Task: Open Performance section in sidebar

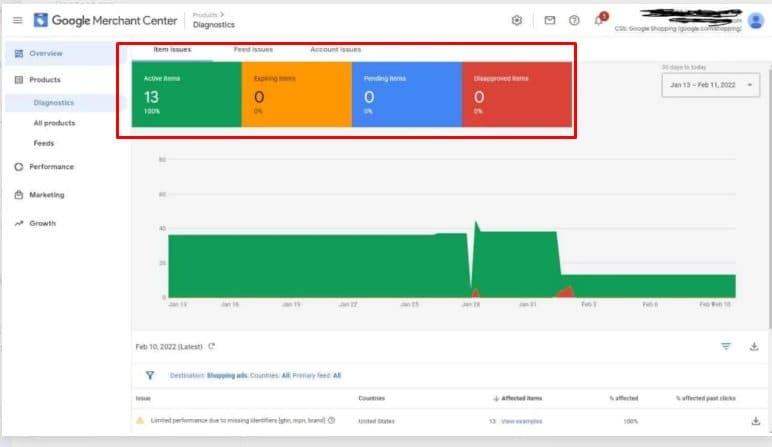Action: point(51,167)
